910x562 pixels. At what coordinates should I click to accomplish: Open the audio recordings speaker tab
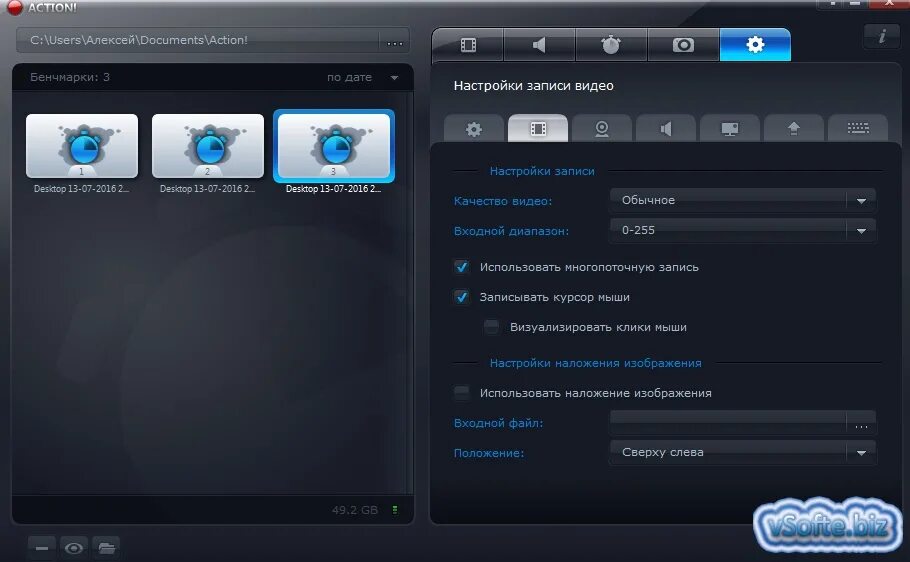(539, 45)
